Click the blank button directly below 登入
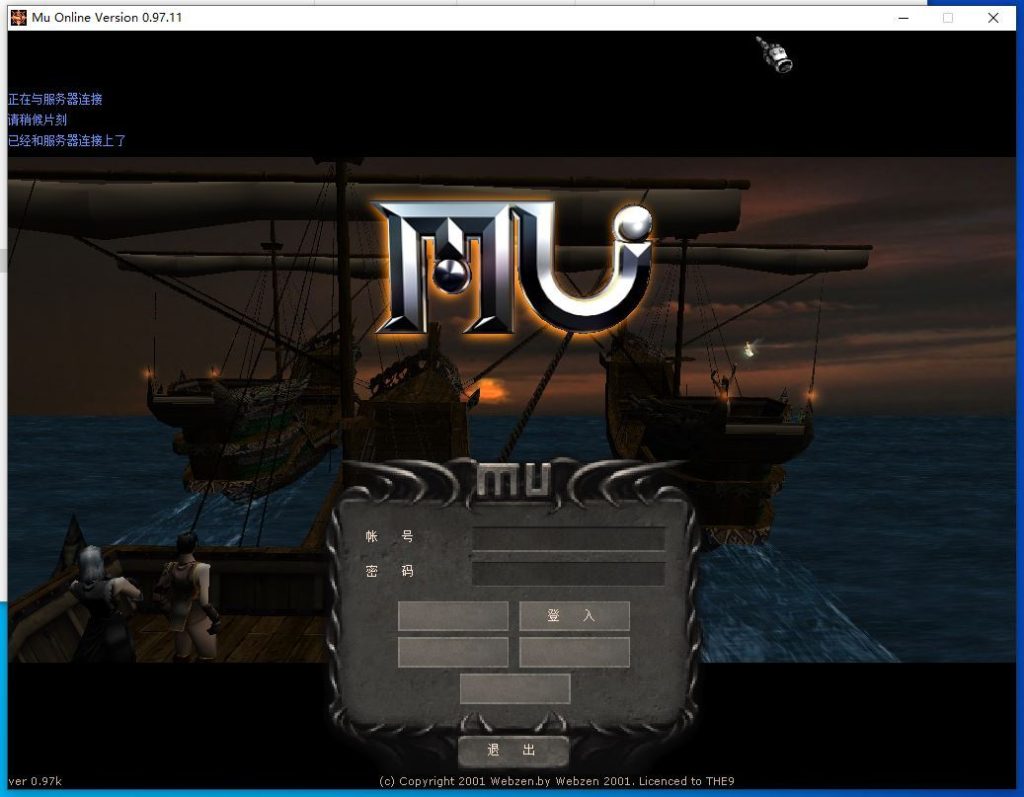This screenshot has height=797, width=1024. [x=574, y=652]
